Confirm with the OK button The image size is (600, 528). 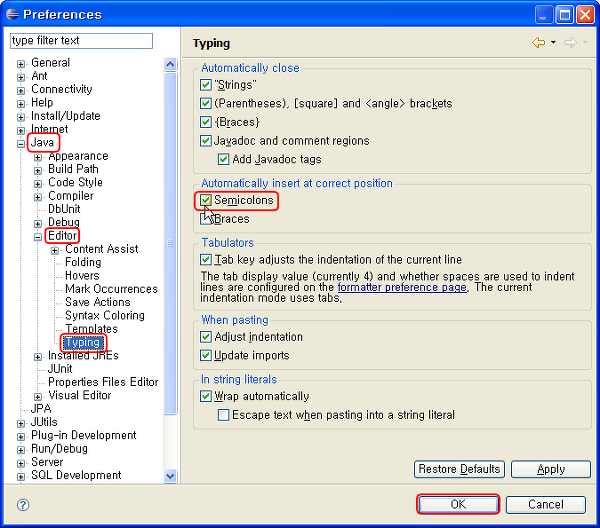click(458, 504)
